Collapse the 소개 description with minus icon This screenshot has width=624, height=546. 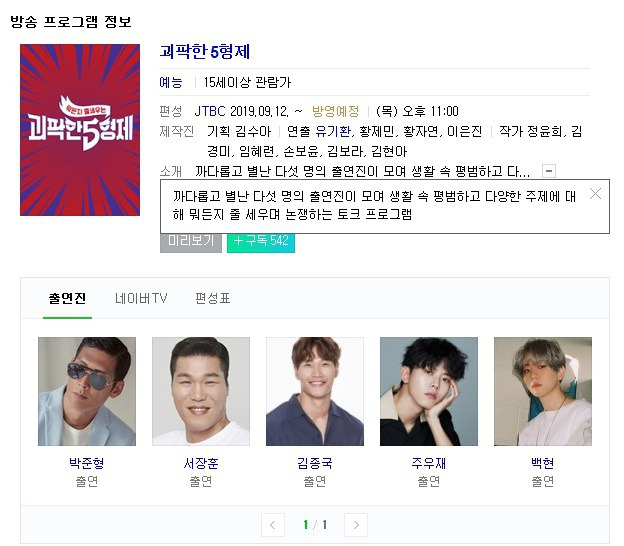(x=549, y=171)
